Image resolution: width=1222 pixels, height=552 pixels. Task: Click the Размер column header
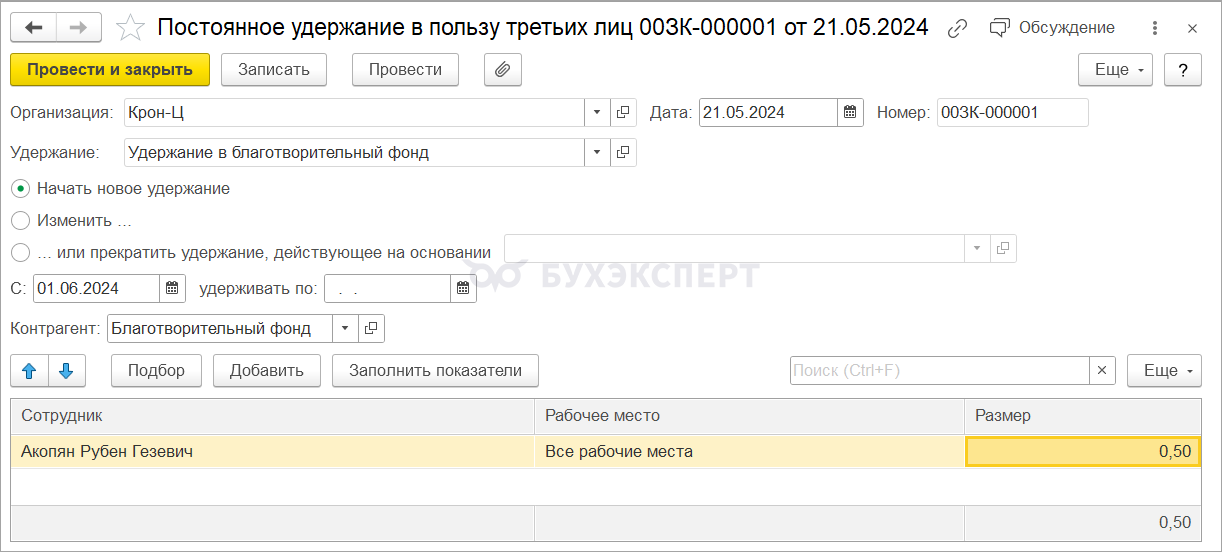[x=1083, y=415]
